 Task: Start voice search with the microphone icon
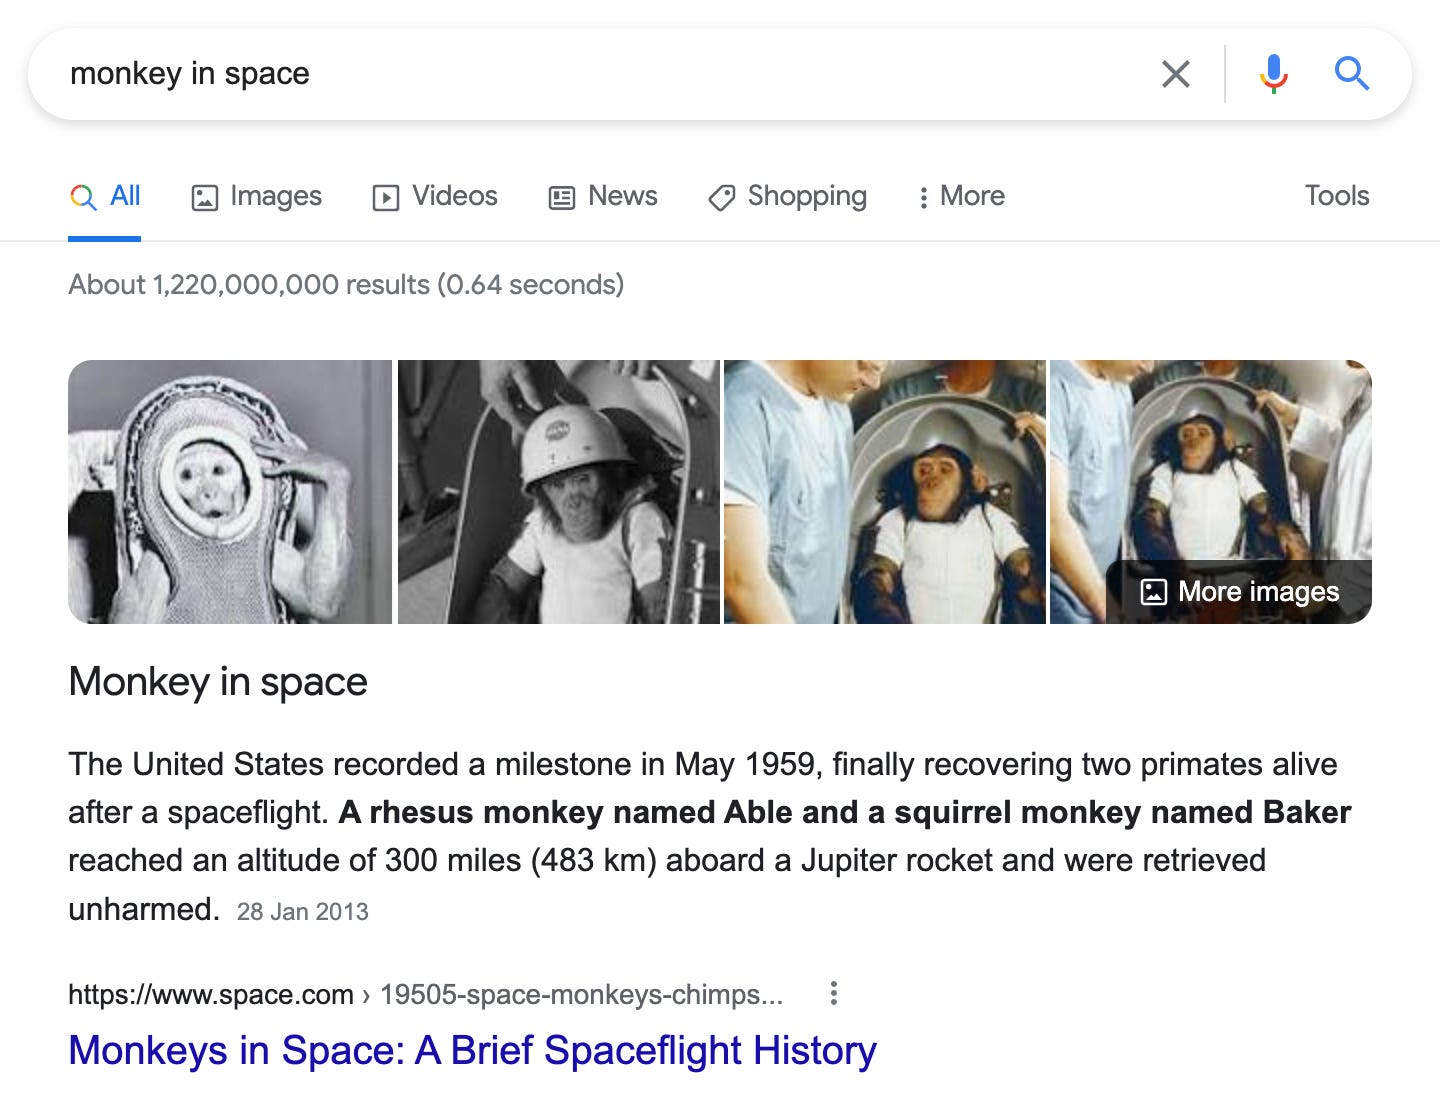click(1274, 74)
